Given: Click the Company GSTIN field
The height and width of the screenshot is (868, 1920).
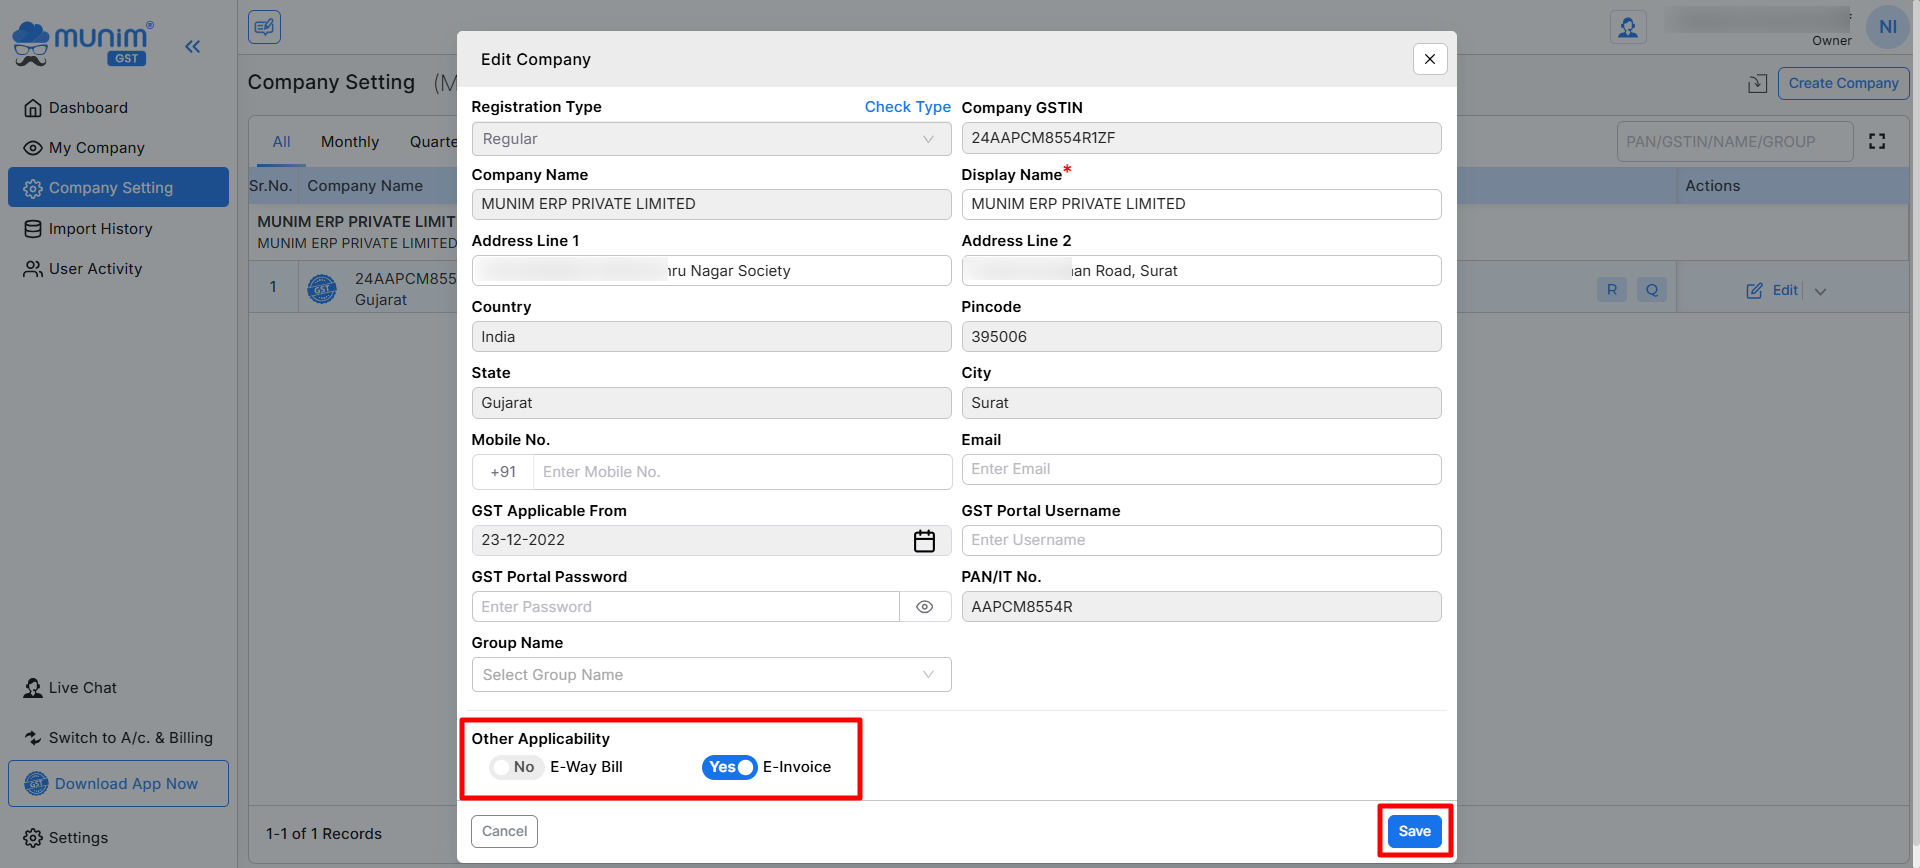Looking at the screenshot, I should pyautogui.click(x=1201, y=138).
